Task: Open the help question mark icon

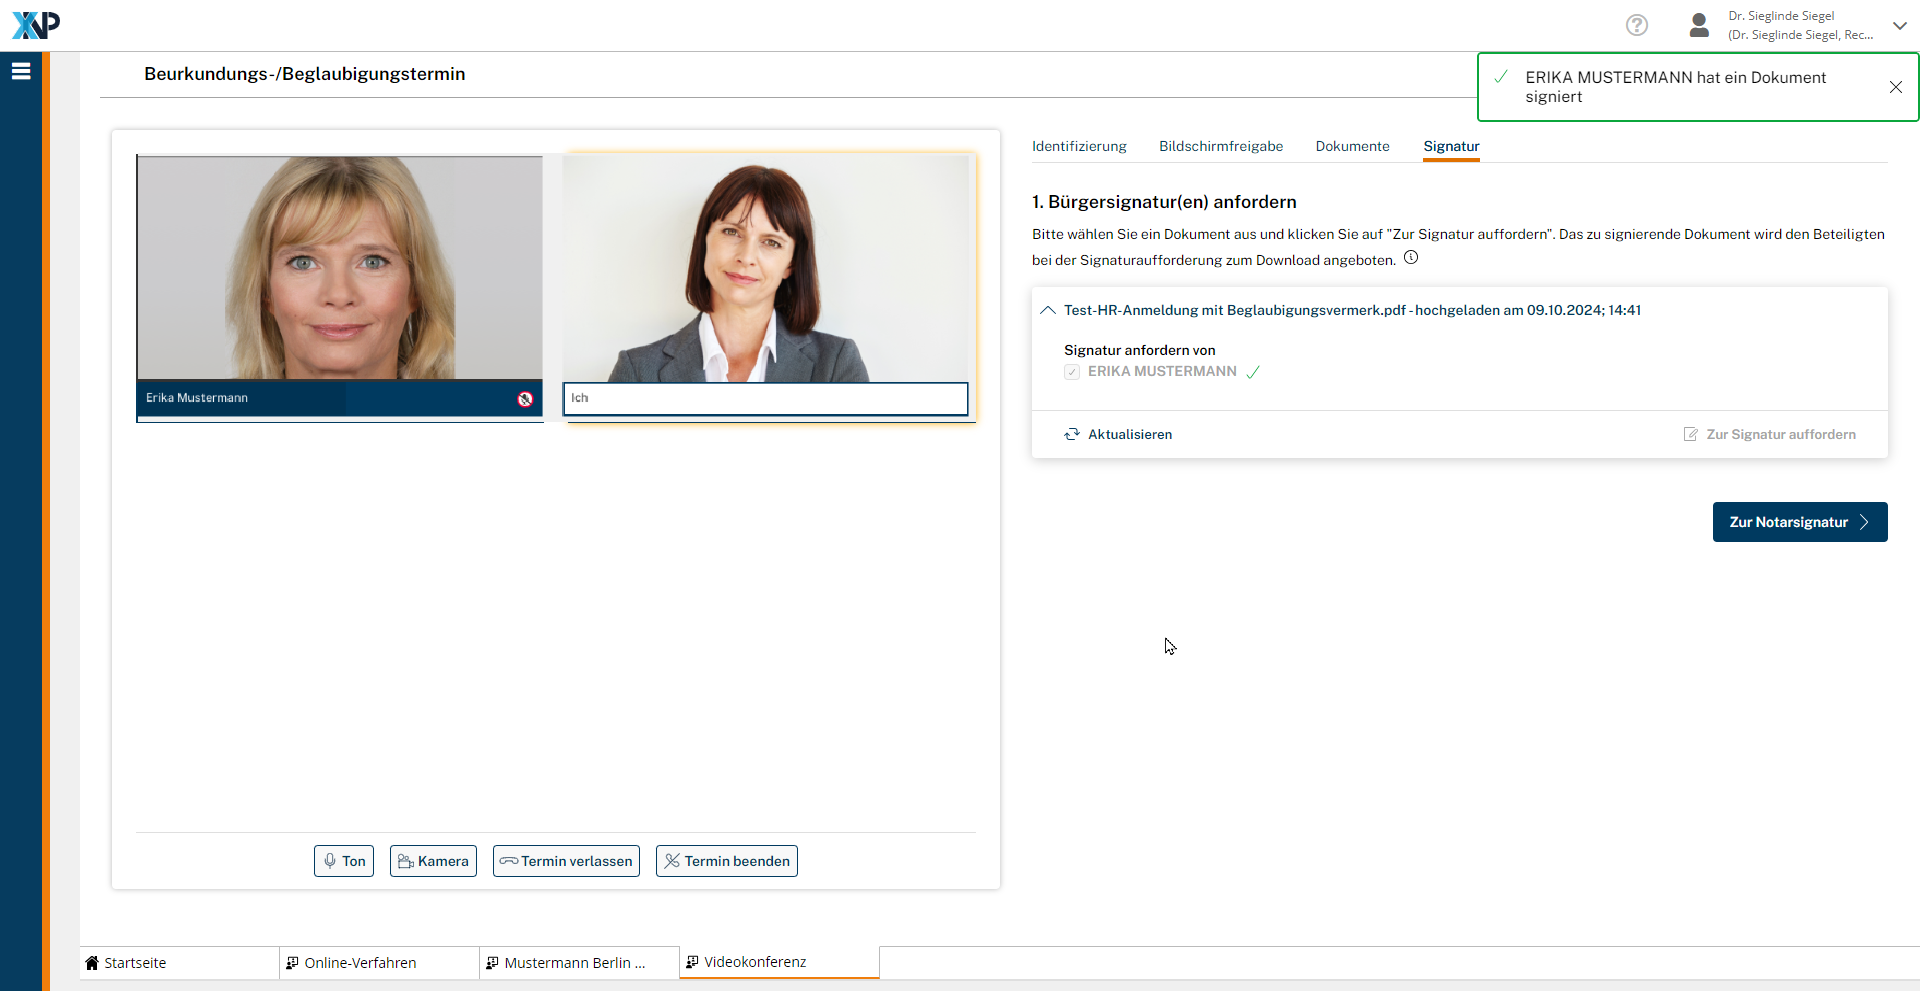Action: (1636, 25)
